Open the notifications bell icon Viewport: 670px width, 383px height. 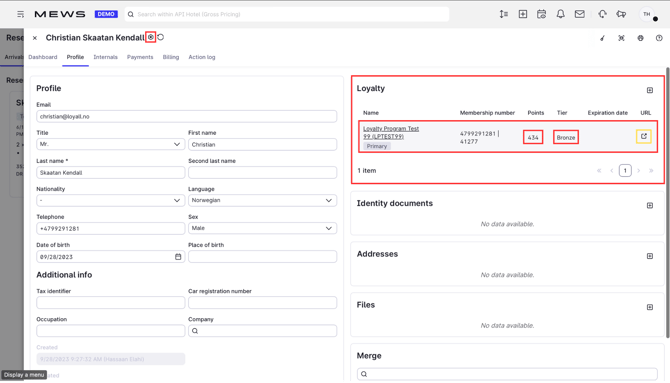click(560, 14)
